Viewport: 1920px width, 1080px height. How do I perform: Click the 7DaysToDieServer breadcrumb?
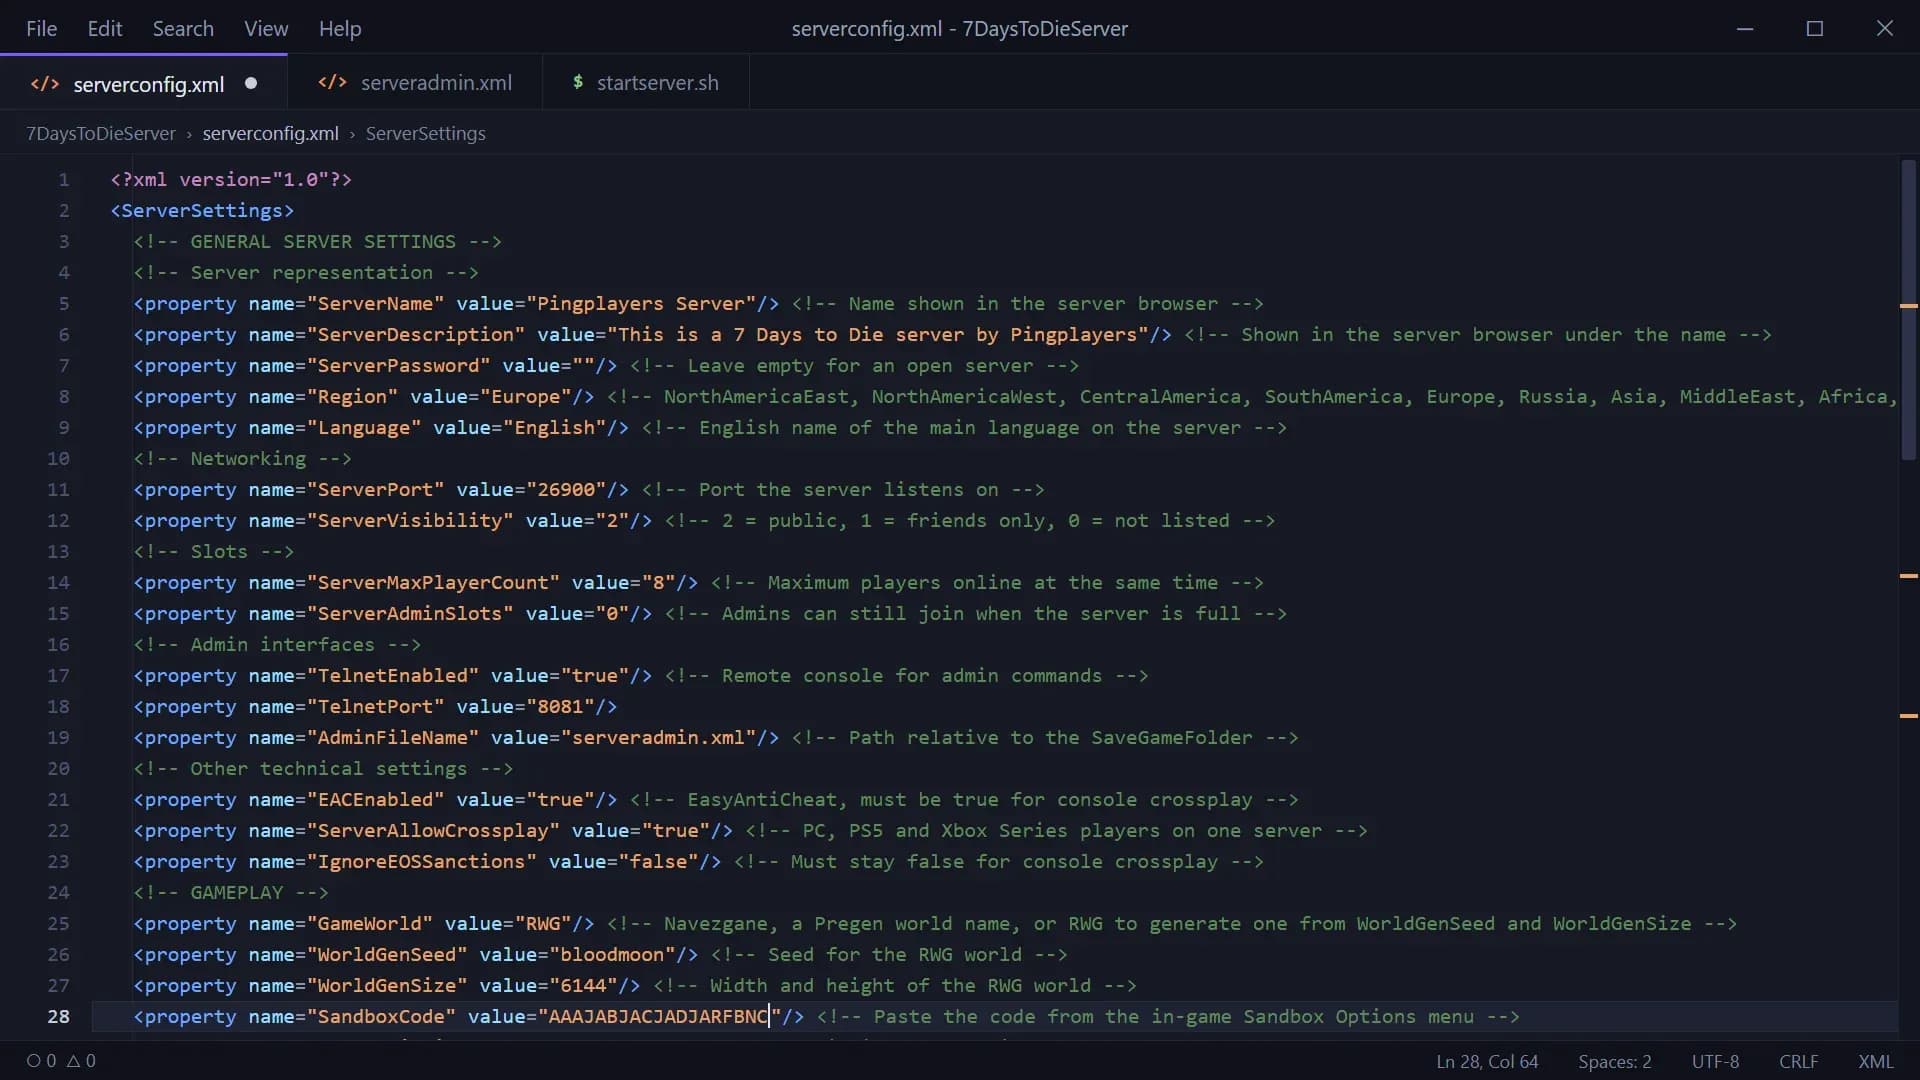(x=100, y=133)
